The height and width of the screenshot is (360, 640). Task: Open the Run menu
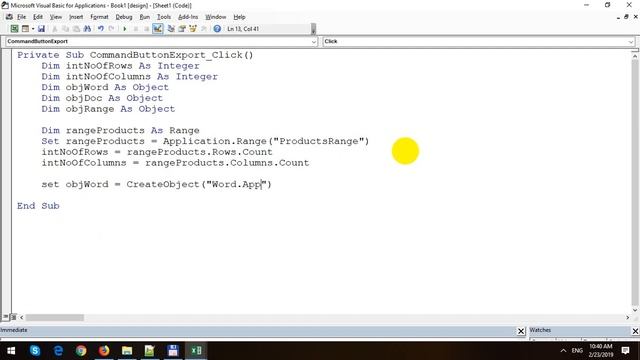click(144, 17)
